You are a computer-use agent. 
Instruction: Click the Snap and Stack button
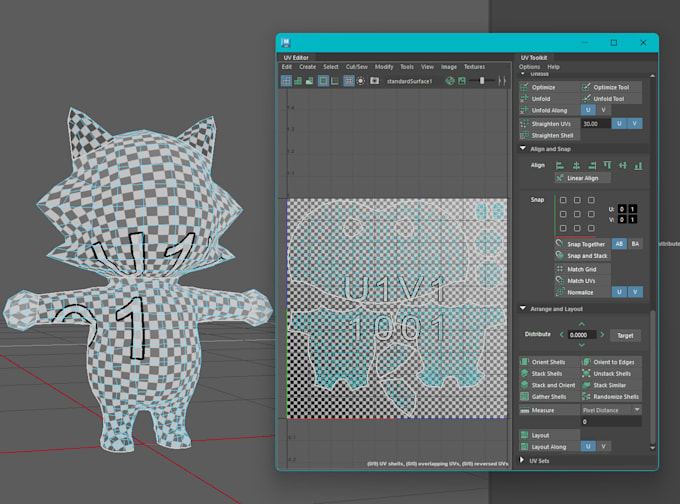click(x=582, y=255)
